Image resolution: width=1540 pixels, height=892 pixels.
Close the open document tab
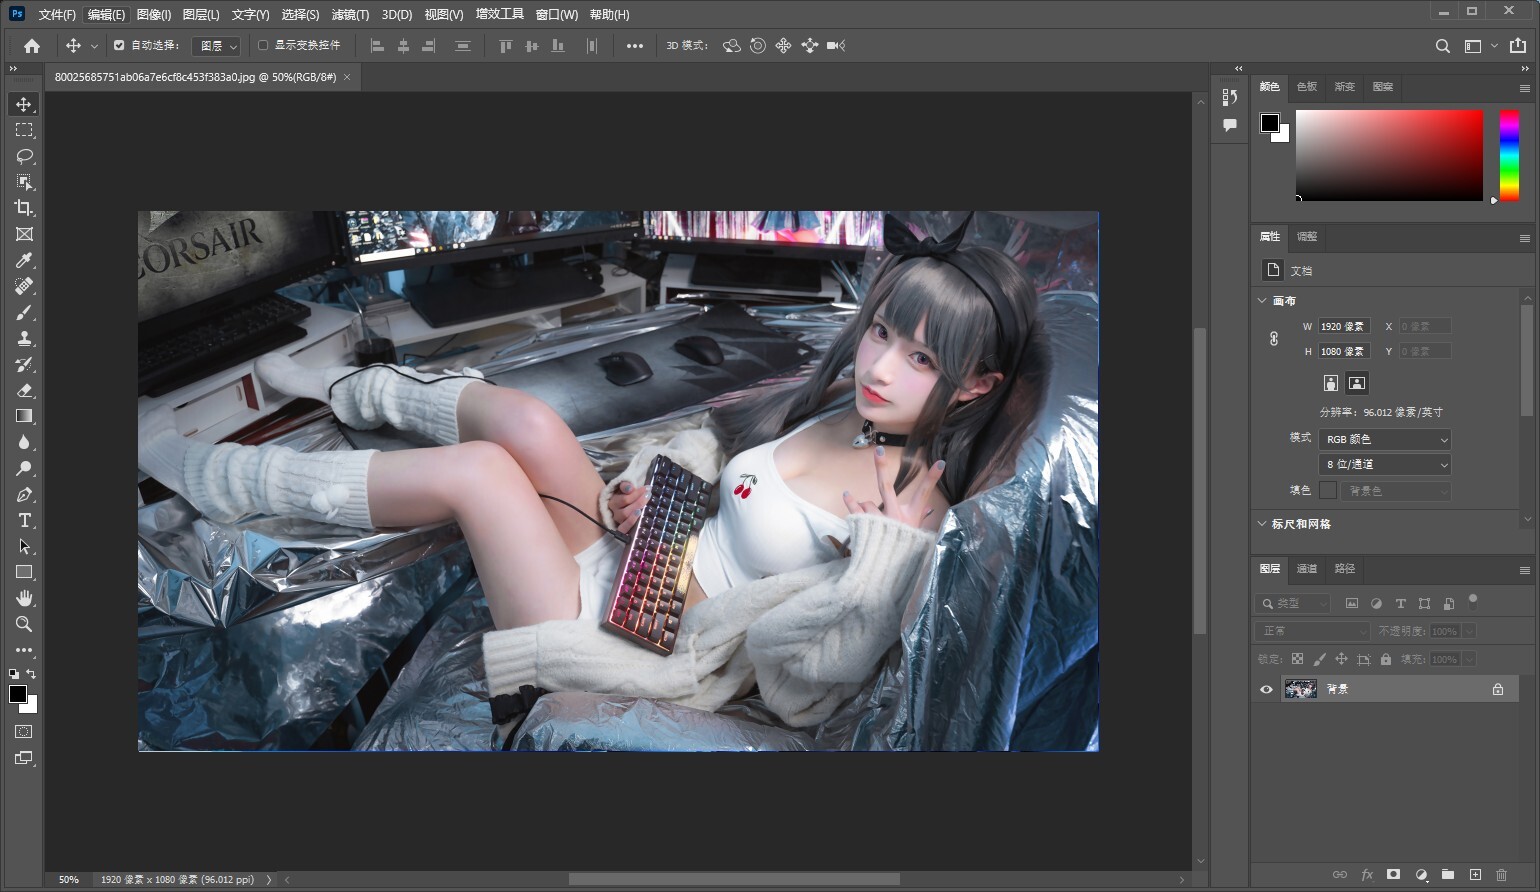point(347,77)
